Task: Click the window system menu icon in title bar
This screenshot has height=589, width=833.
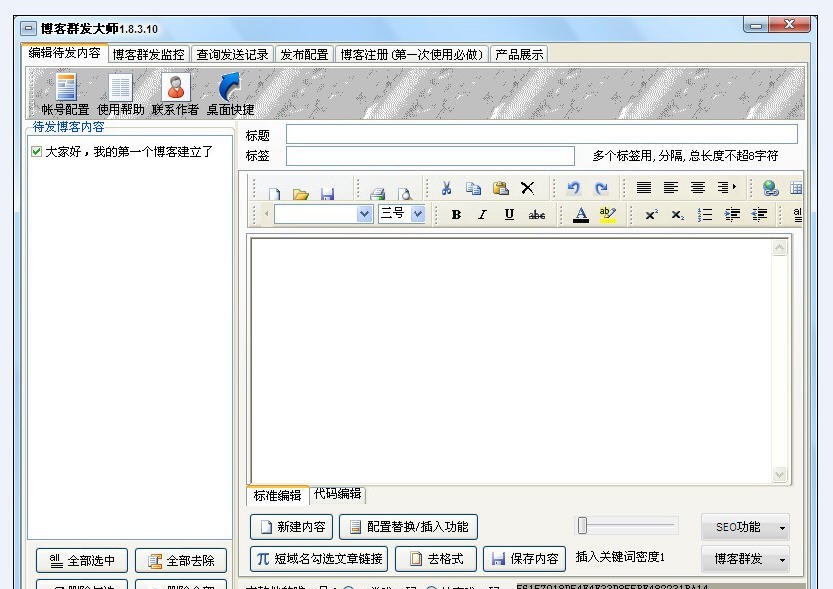Action: pyautogui.click(x=28, y=28)
